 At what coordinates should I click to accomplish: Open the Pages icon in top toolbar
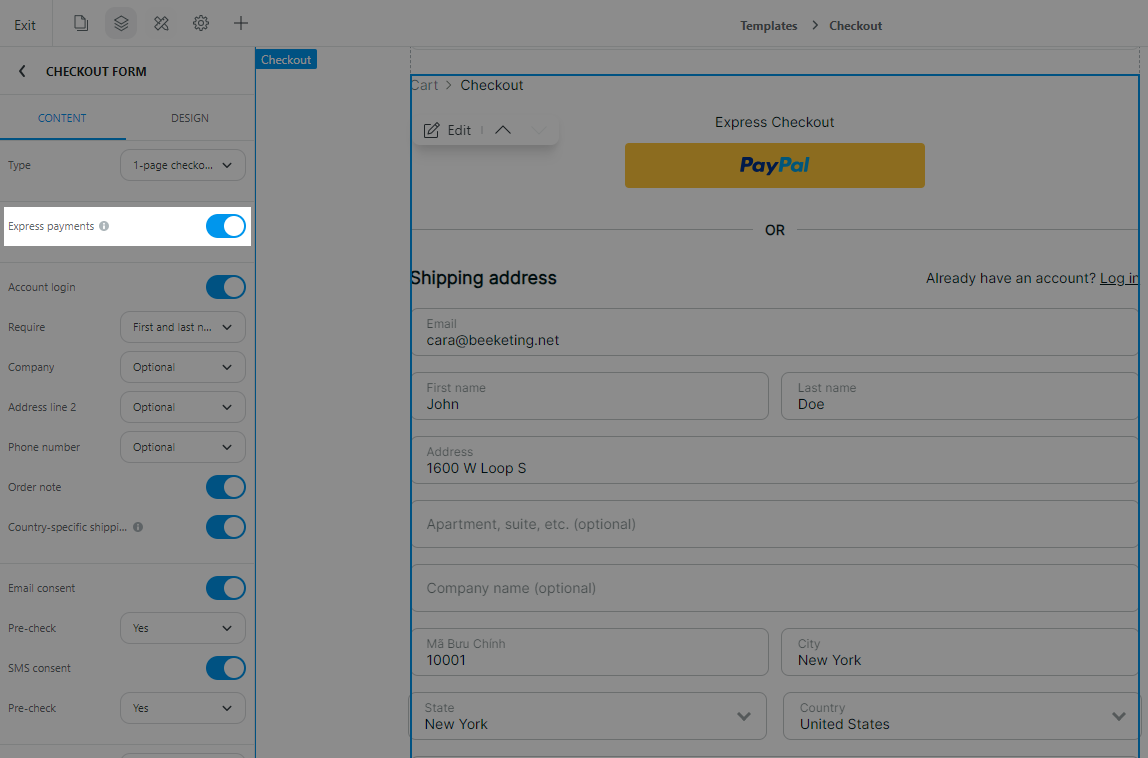click(x=81, y=23)
